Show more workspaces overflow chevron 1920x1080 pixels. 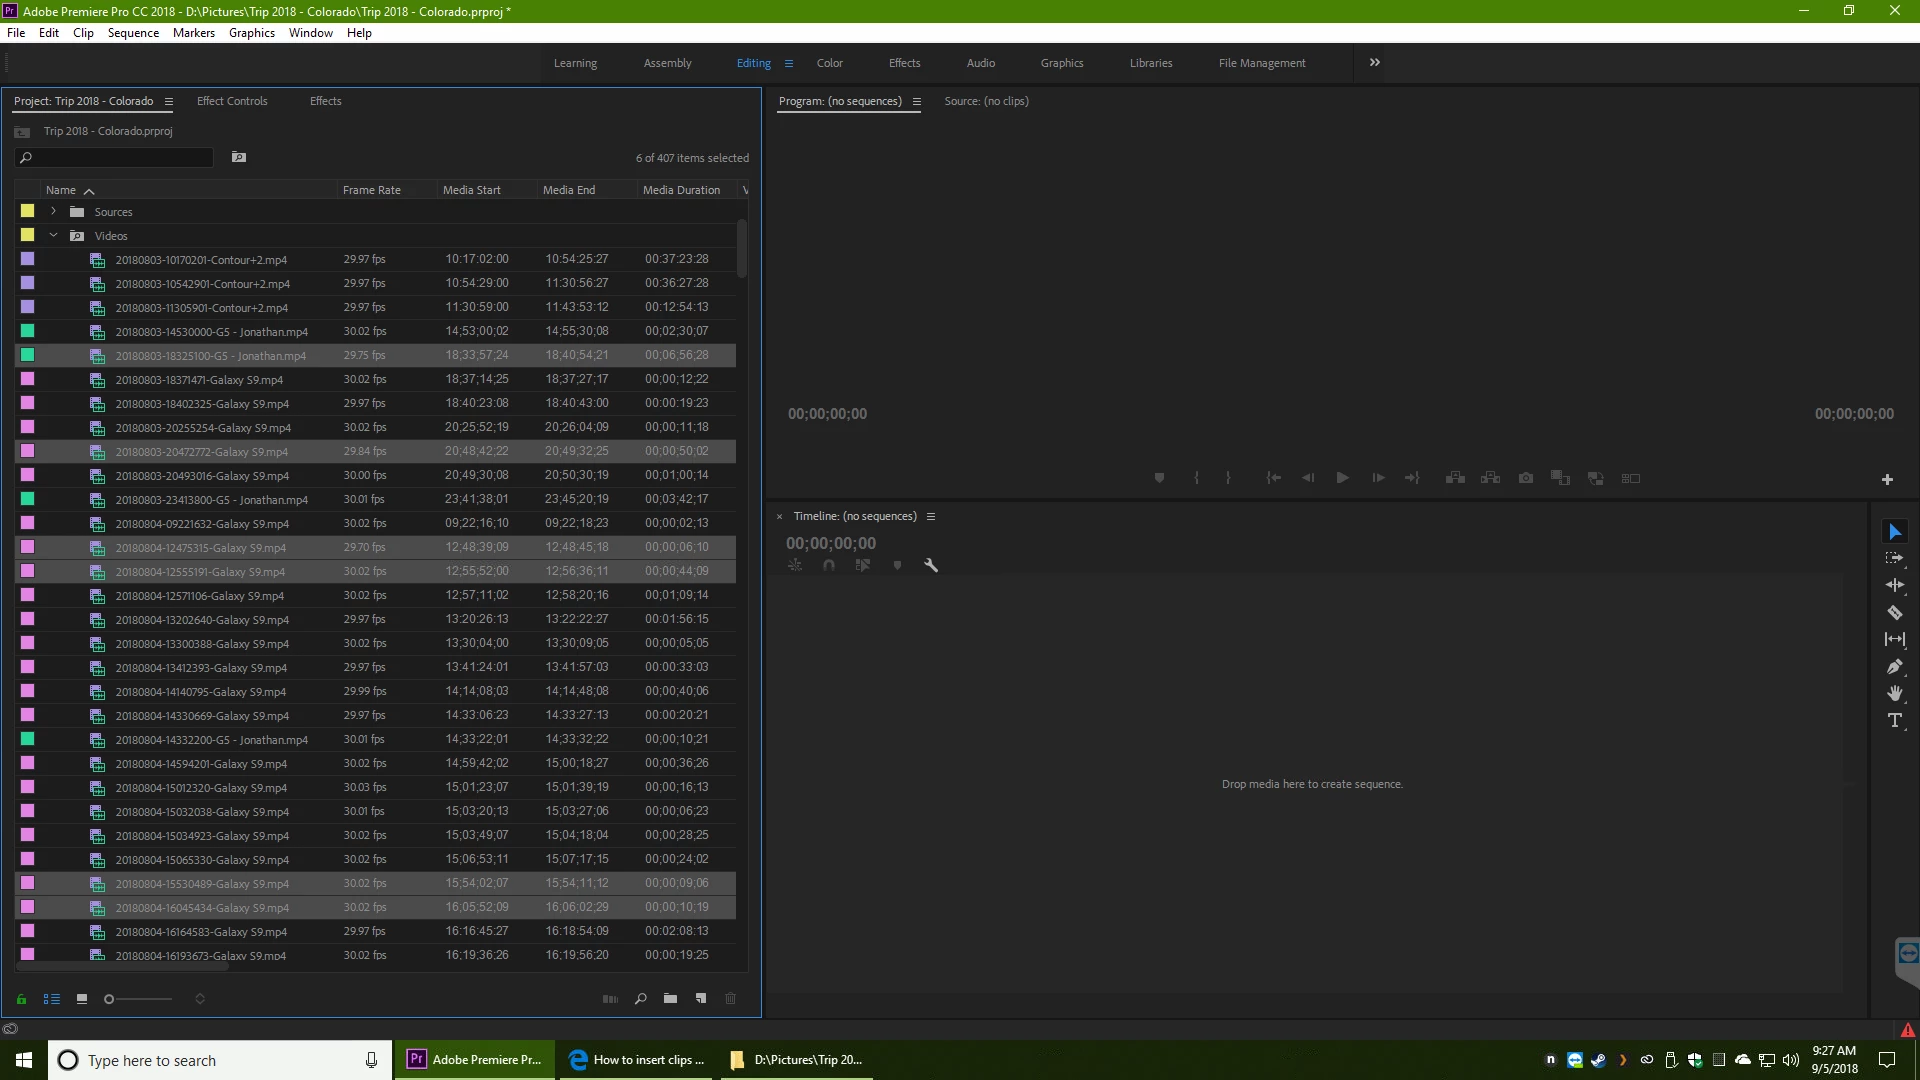coord(1374,62)
